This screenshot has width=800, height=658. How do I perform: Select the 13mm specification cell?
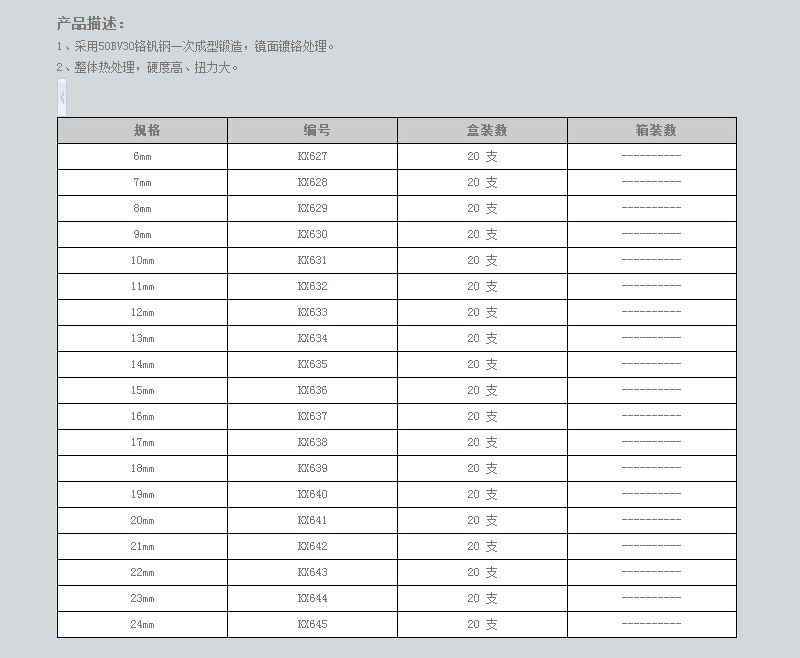tap(142, 339)
